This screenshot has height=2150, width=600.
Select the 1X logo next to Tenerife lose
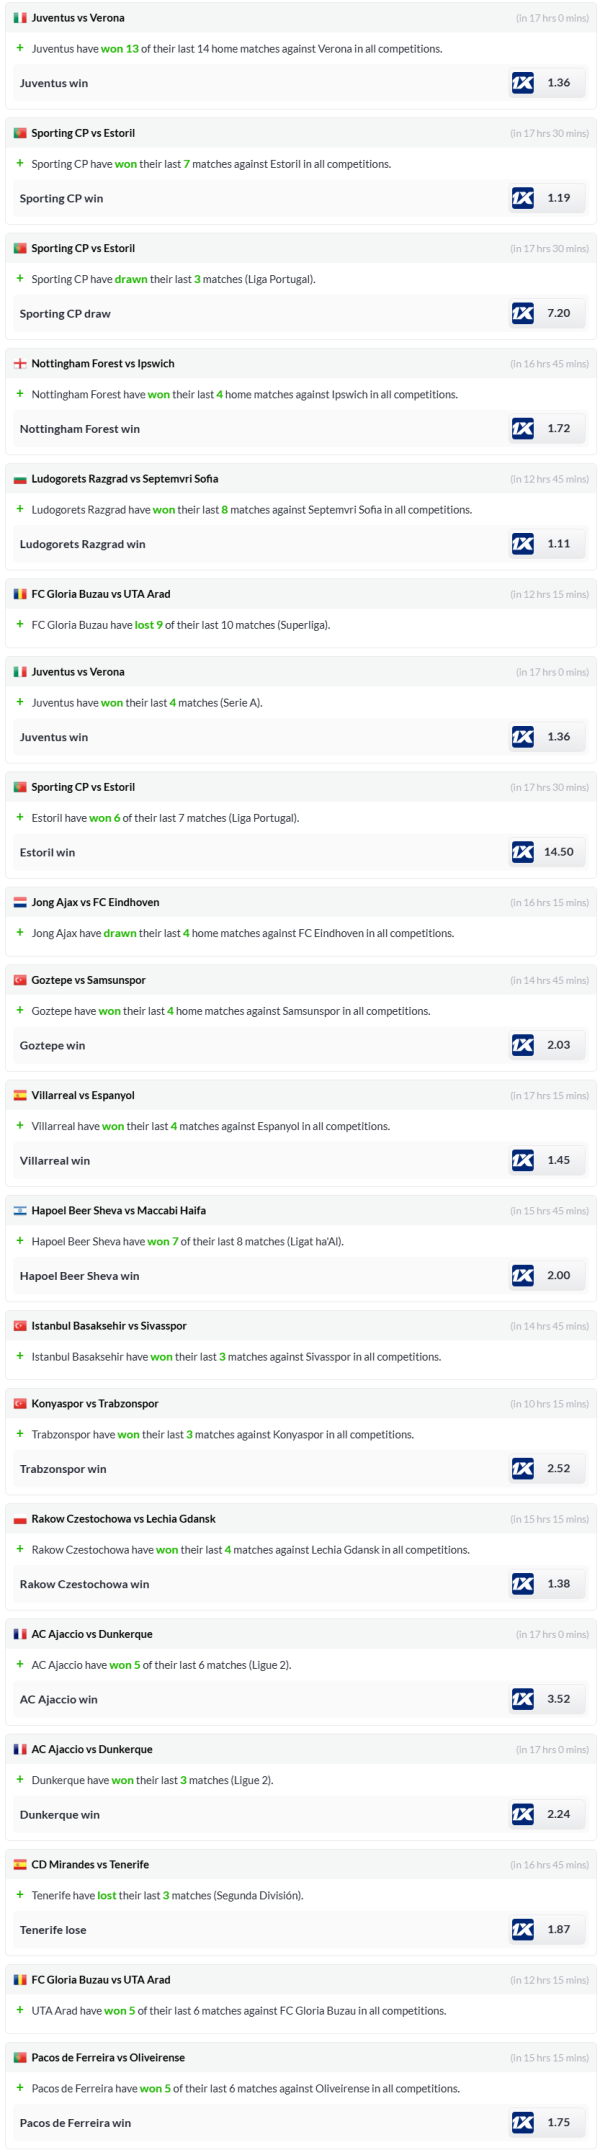[x=522, y=1929]
